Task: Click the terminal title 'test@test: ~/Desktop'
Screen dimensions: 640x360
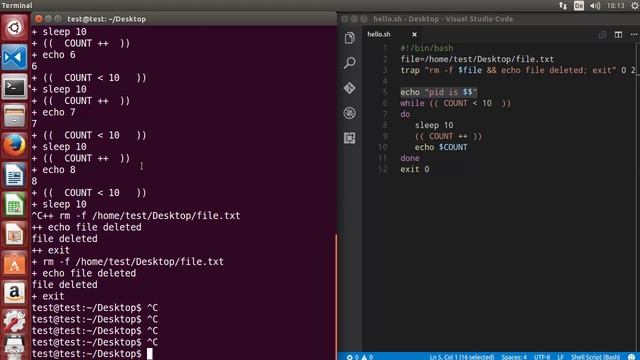Action: tap(107, 19)
